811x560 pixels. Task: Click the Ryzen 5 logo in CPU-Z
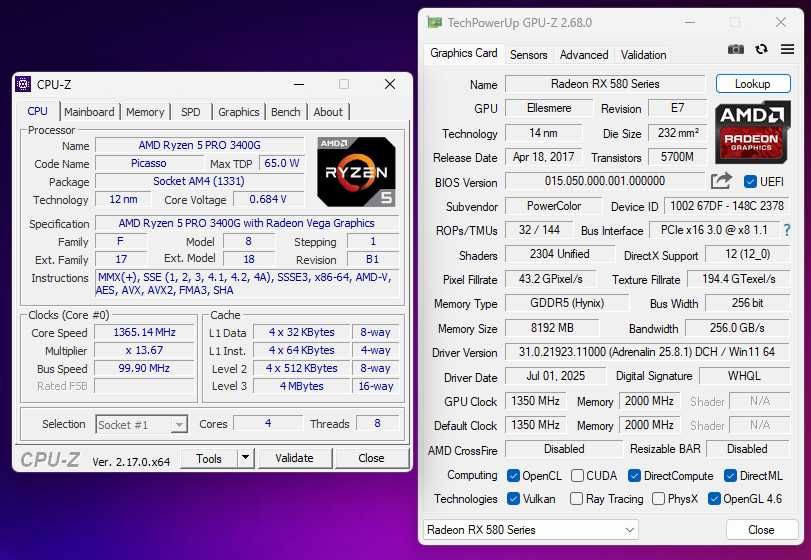click(356, 172)
